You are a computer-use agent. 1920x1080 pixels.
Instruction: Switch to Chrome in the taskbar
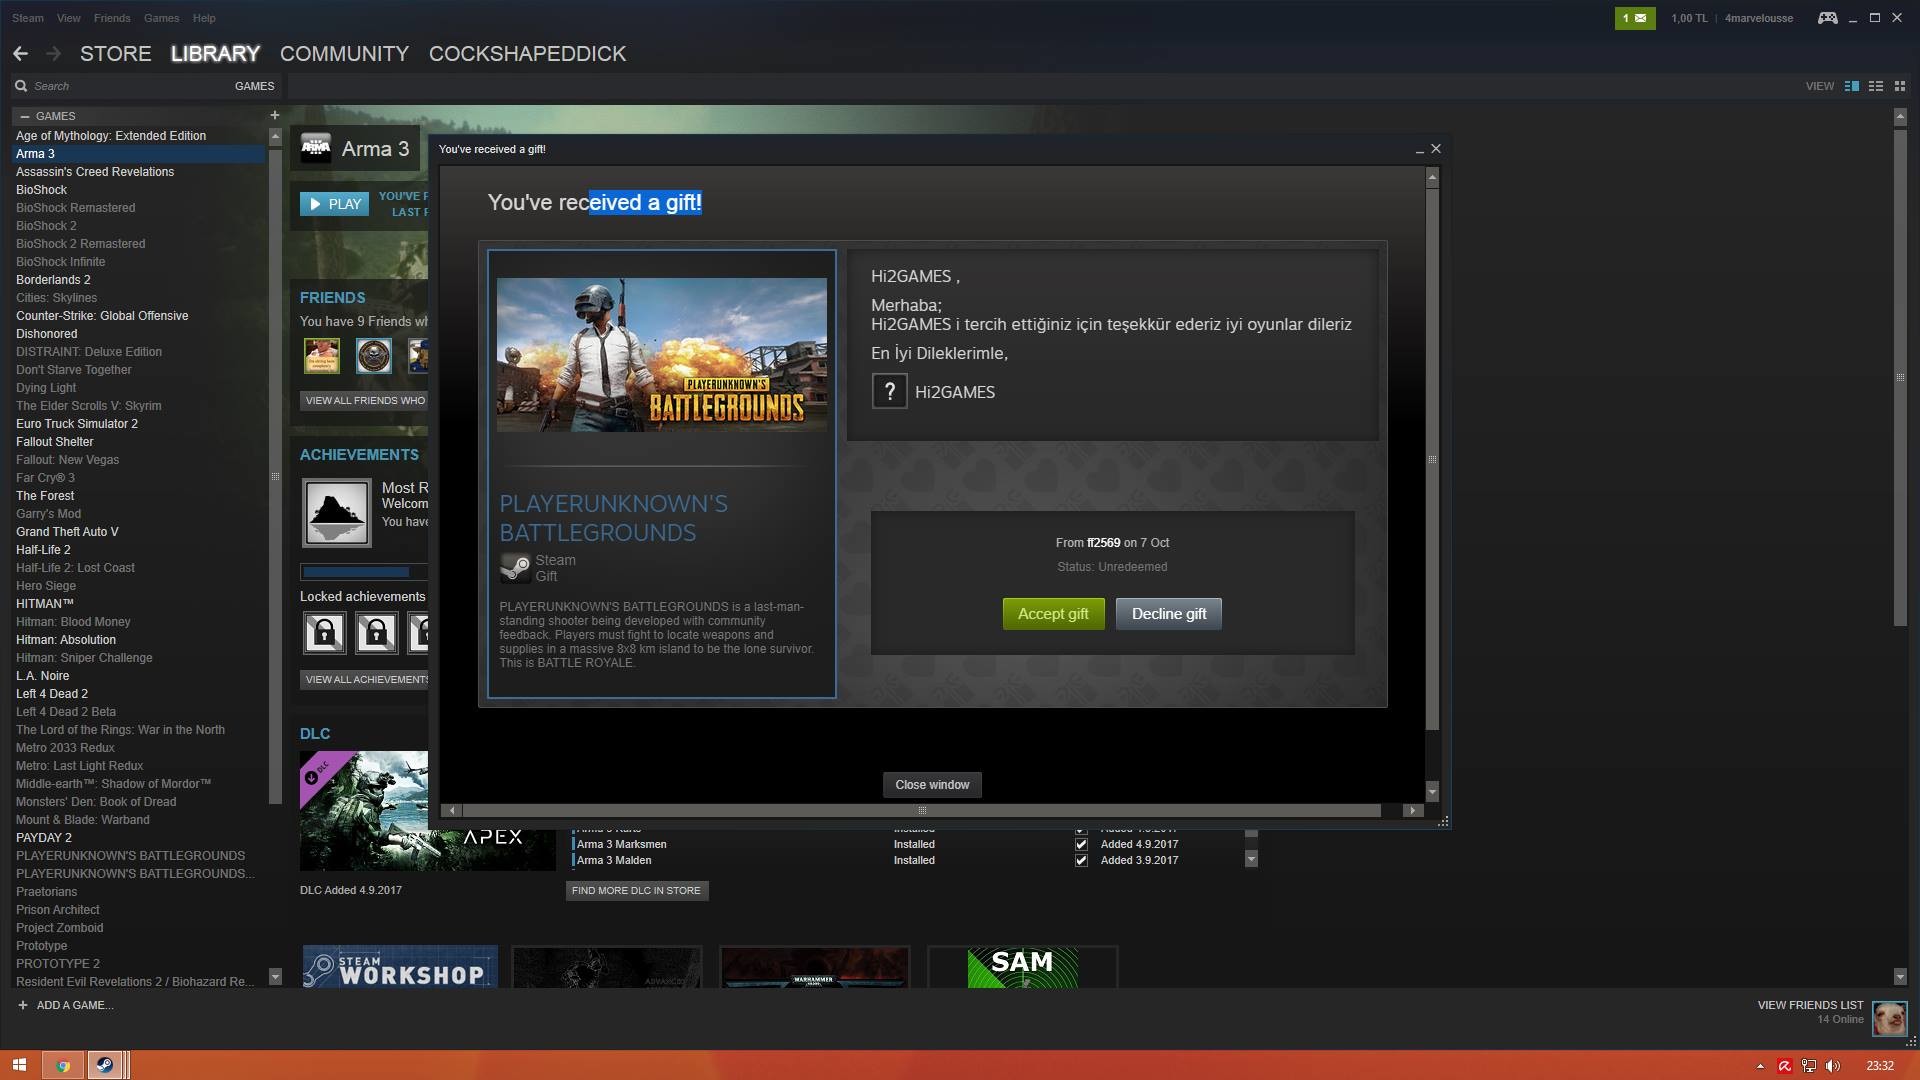[62, 1065]
